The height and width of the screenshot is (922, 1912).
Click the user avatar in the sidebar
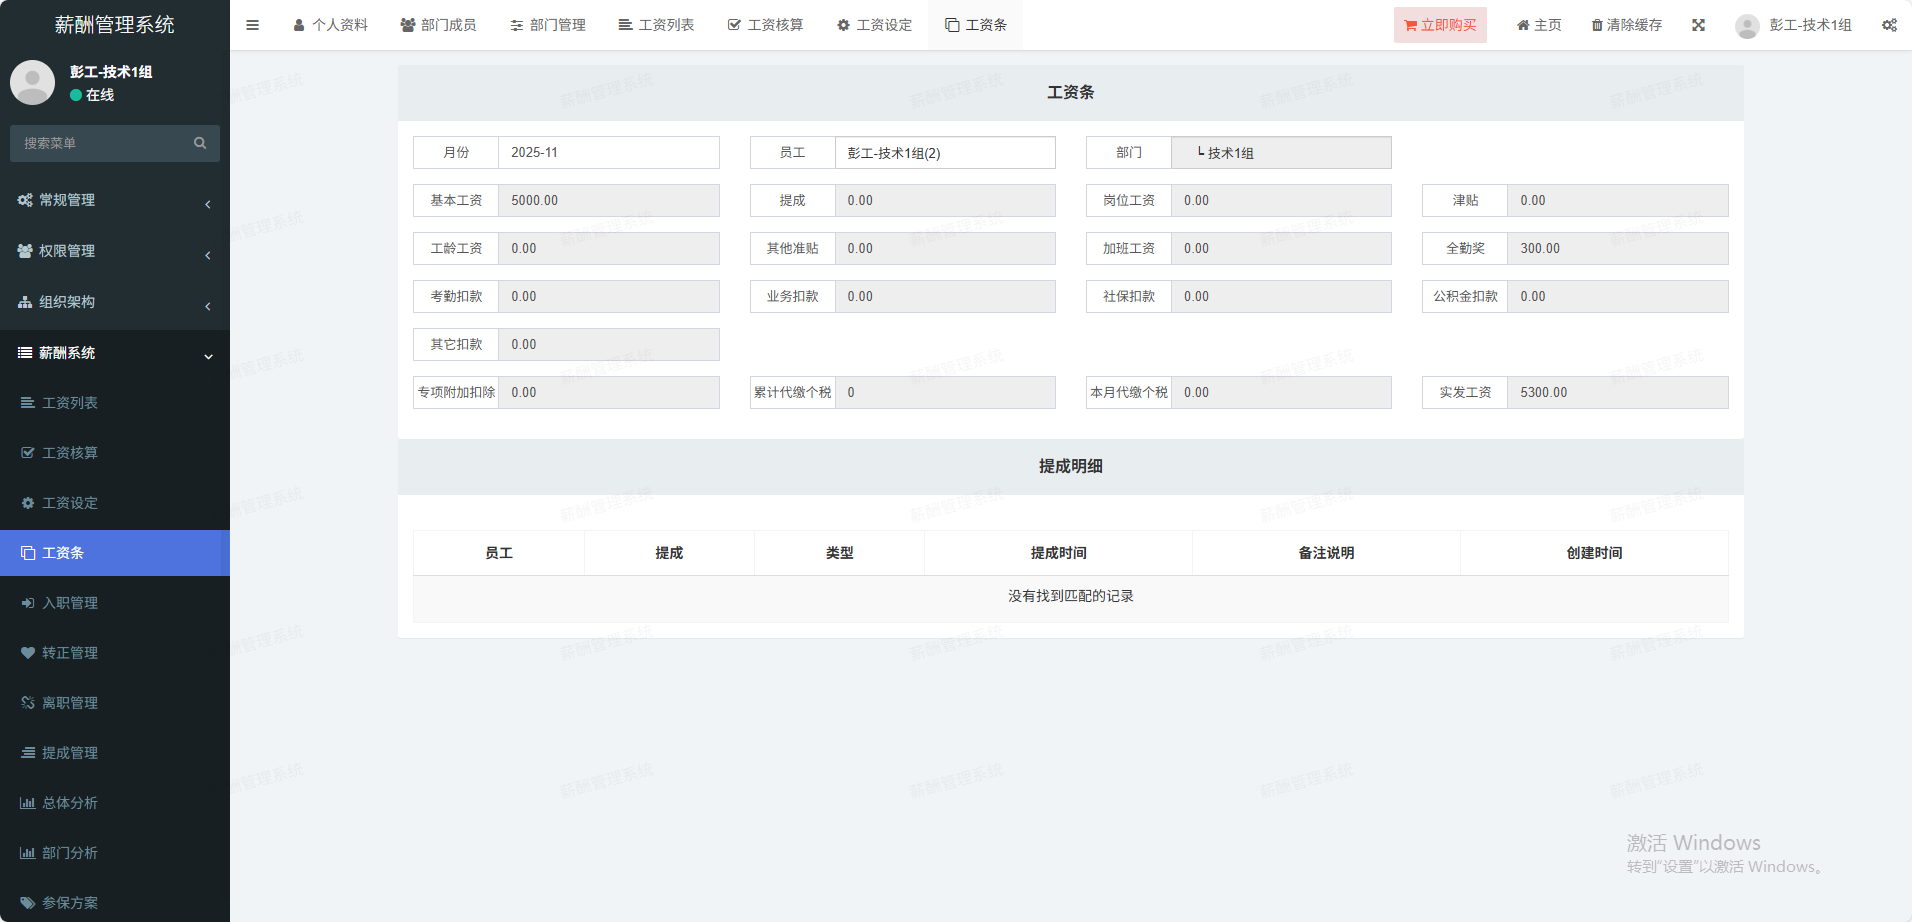point(32,82)
